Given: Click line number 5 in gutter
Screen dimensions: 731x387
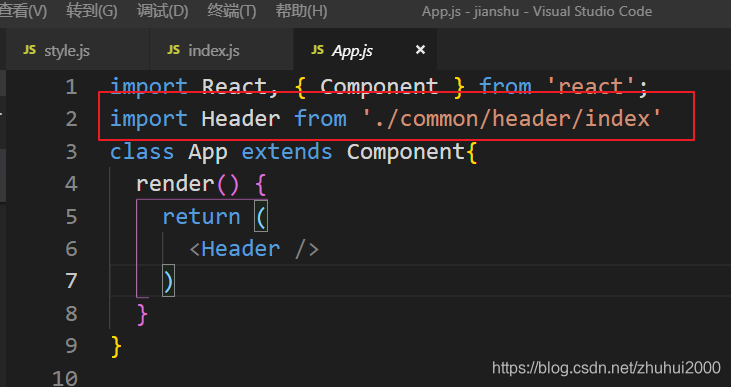Looking at the screenshot, I should click(71, 217).
